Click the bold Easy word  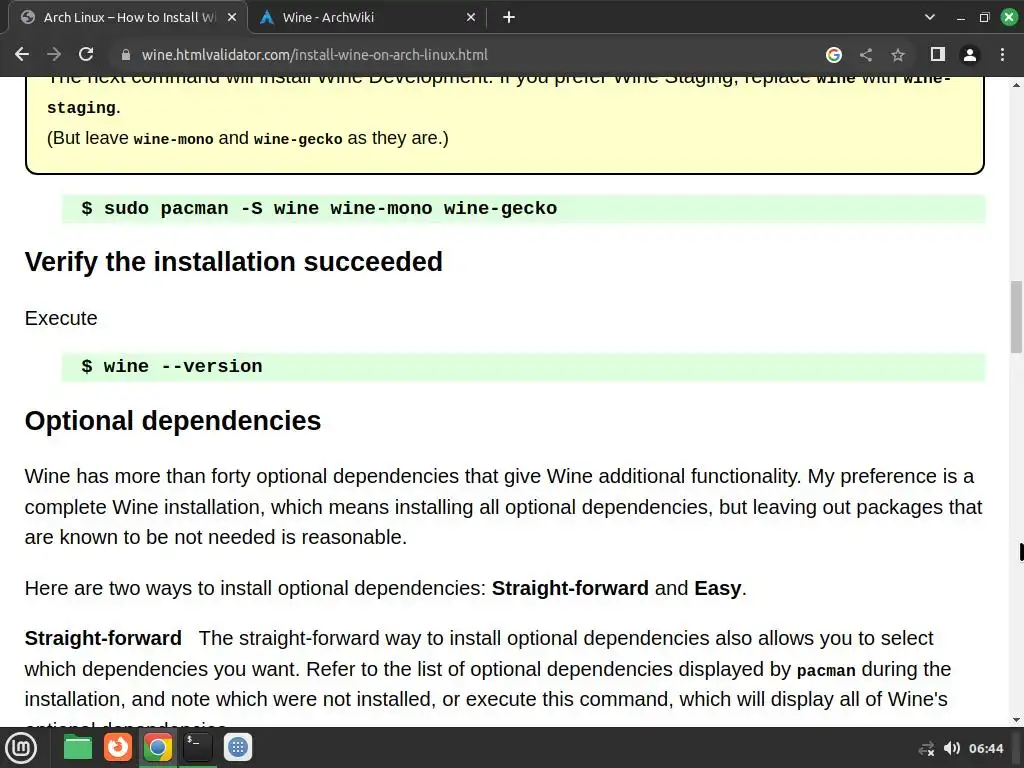pos(718,588)
